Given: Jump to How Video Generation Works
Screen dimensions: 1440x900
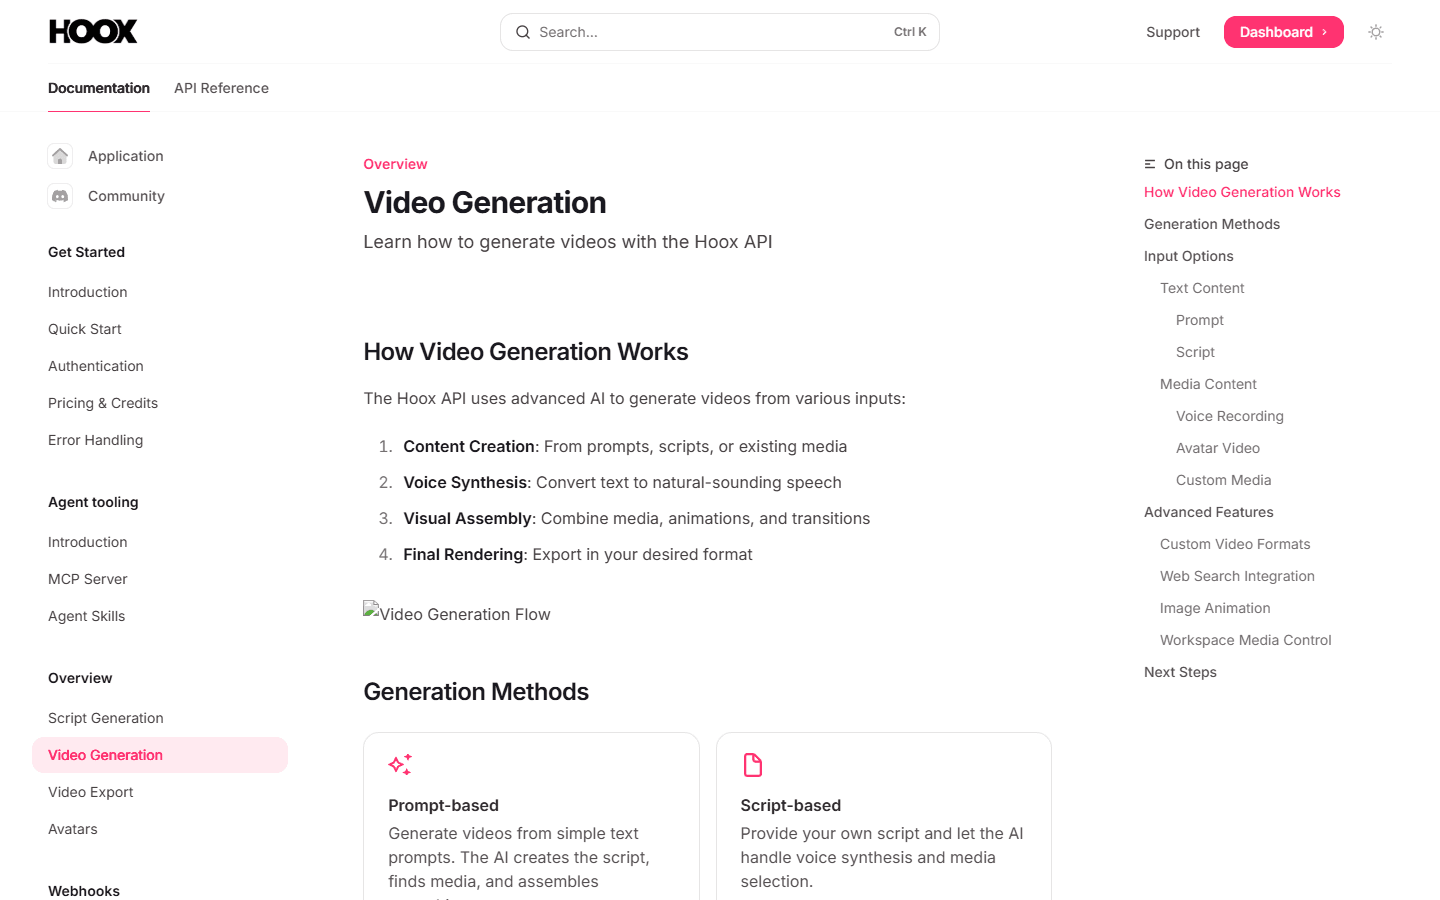Looking at the screenshot, I should [x=1242, y=192].
